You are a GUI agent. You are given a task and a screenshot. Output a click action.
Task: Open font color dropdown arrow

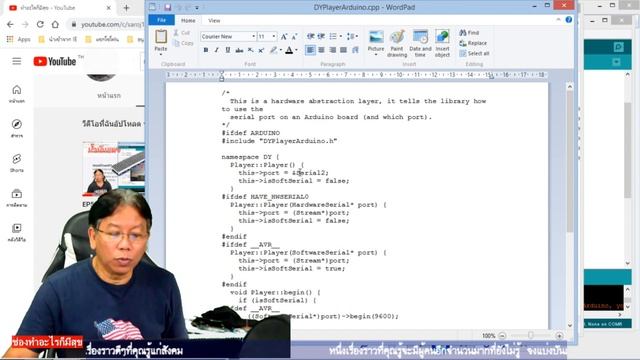[x=296, y=50]
